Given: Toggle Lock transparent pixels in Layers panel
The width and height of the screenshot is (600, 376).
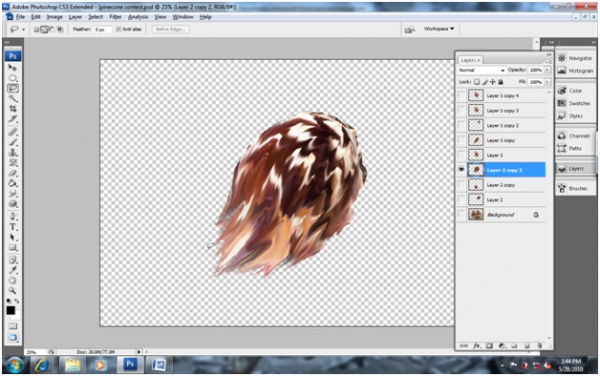Looking at the screenshot, I should 477,82.
